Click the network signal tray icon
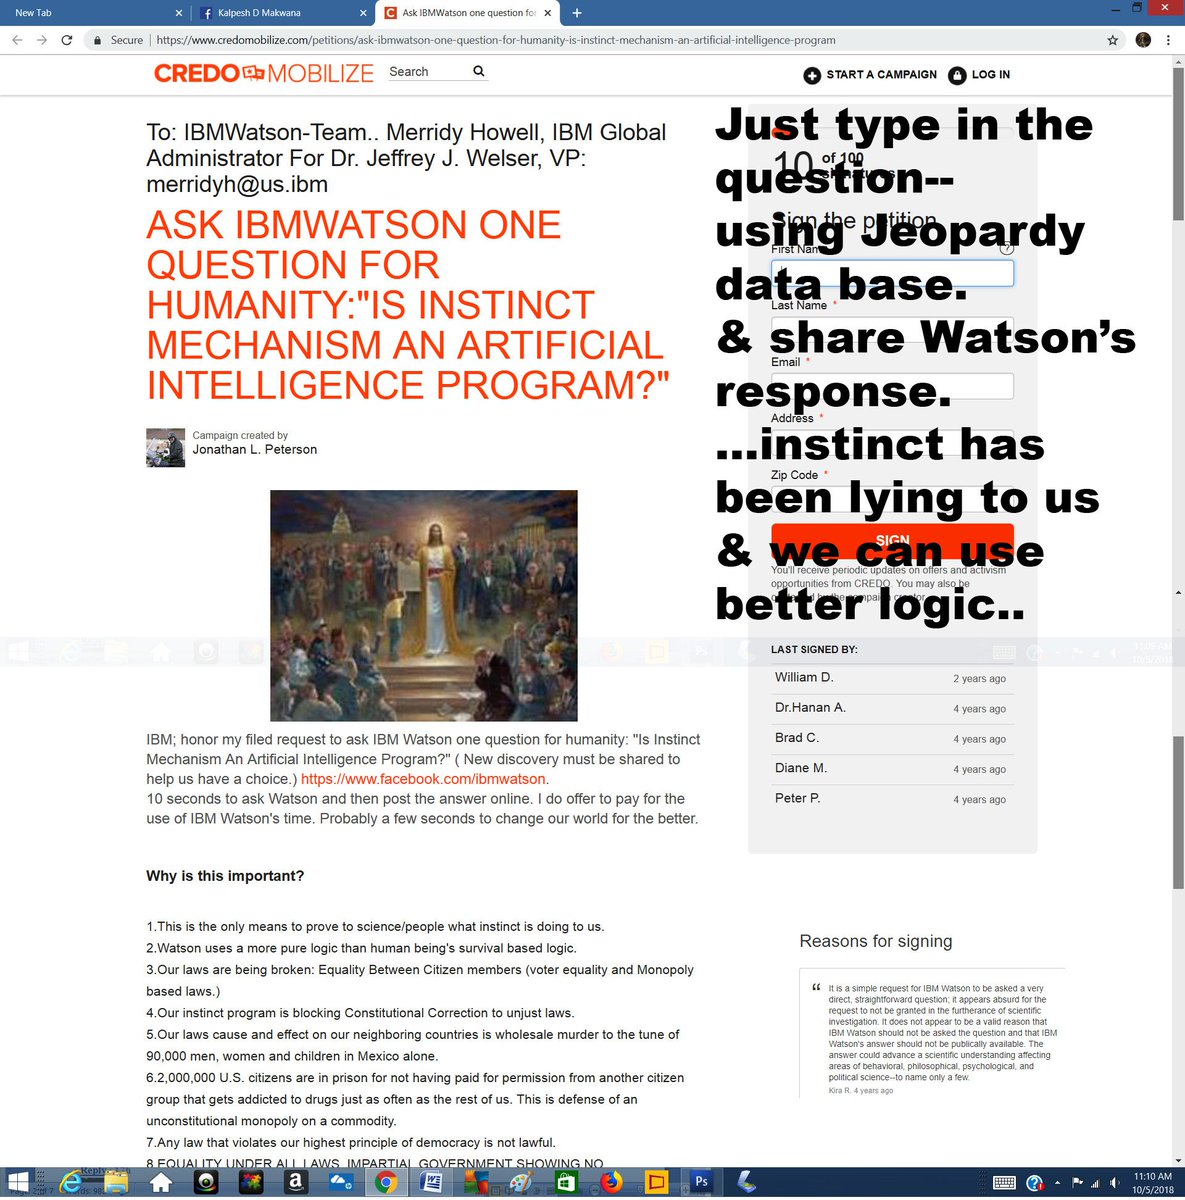The height and width of the screenshot is (1200, 1185). click(1095, 1183)
